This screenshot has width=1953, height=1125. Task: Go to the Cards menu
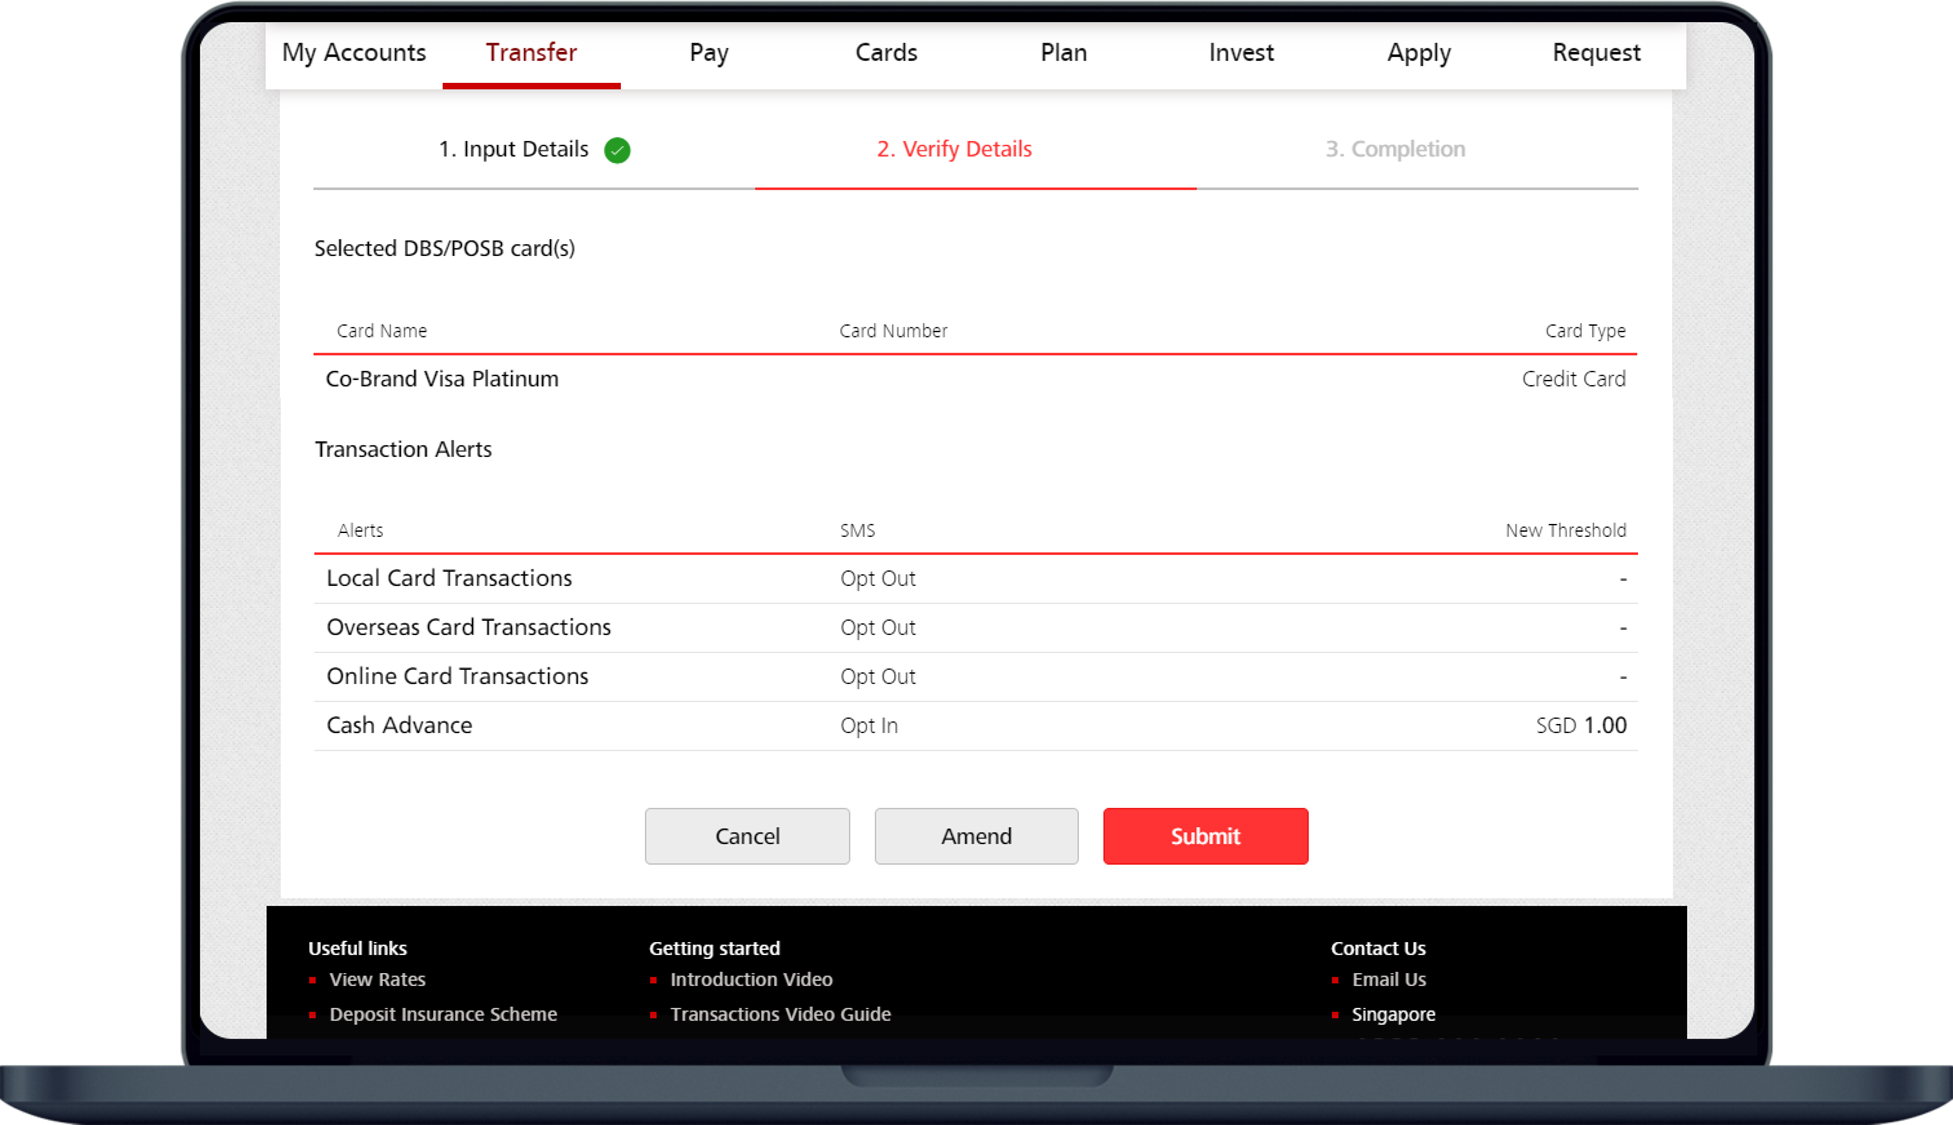tap(886, 53)
